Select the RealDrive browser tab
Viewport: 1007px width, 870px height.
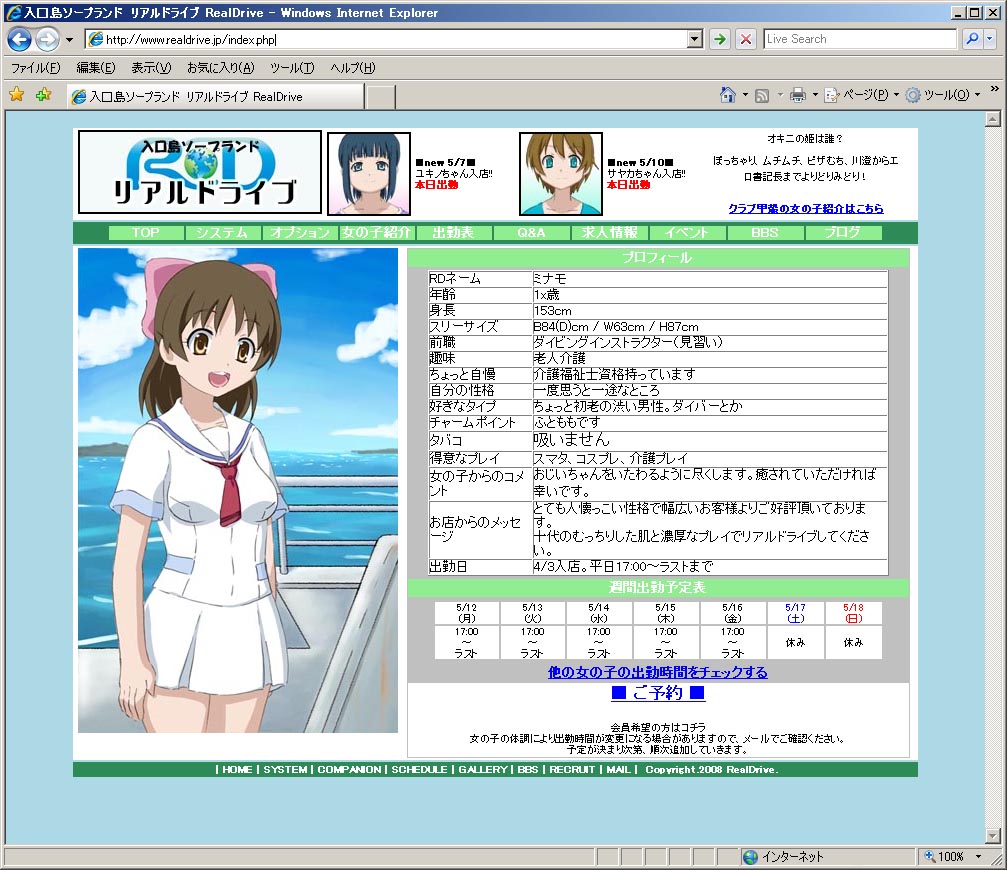215,96
